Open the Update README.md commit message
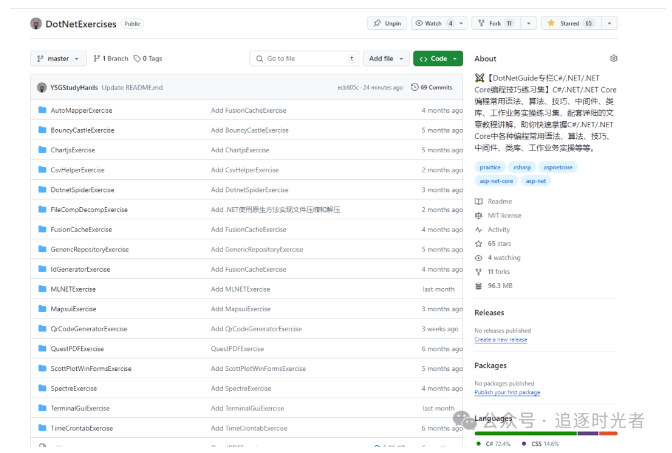This screenshot has height=453, width=672. click(132, 87)
